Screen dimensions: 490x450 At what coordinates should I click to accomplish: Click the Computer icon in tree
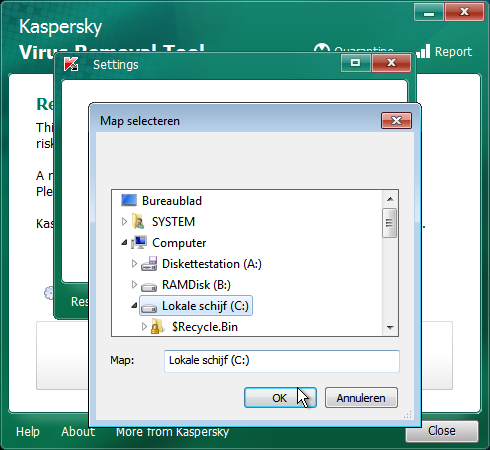click(x=139, y=242)
